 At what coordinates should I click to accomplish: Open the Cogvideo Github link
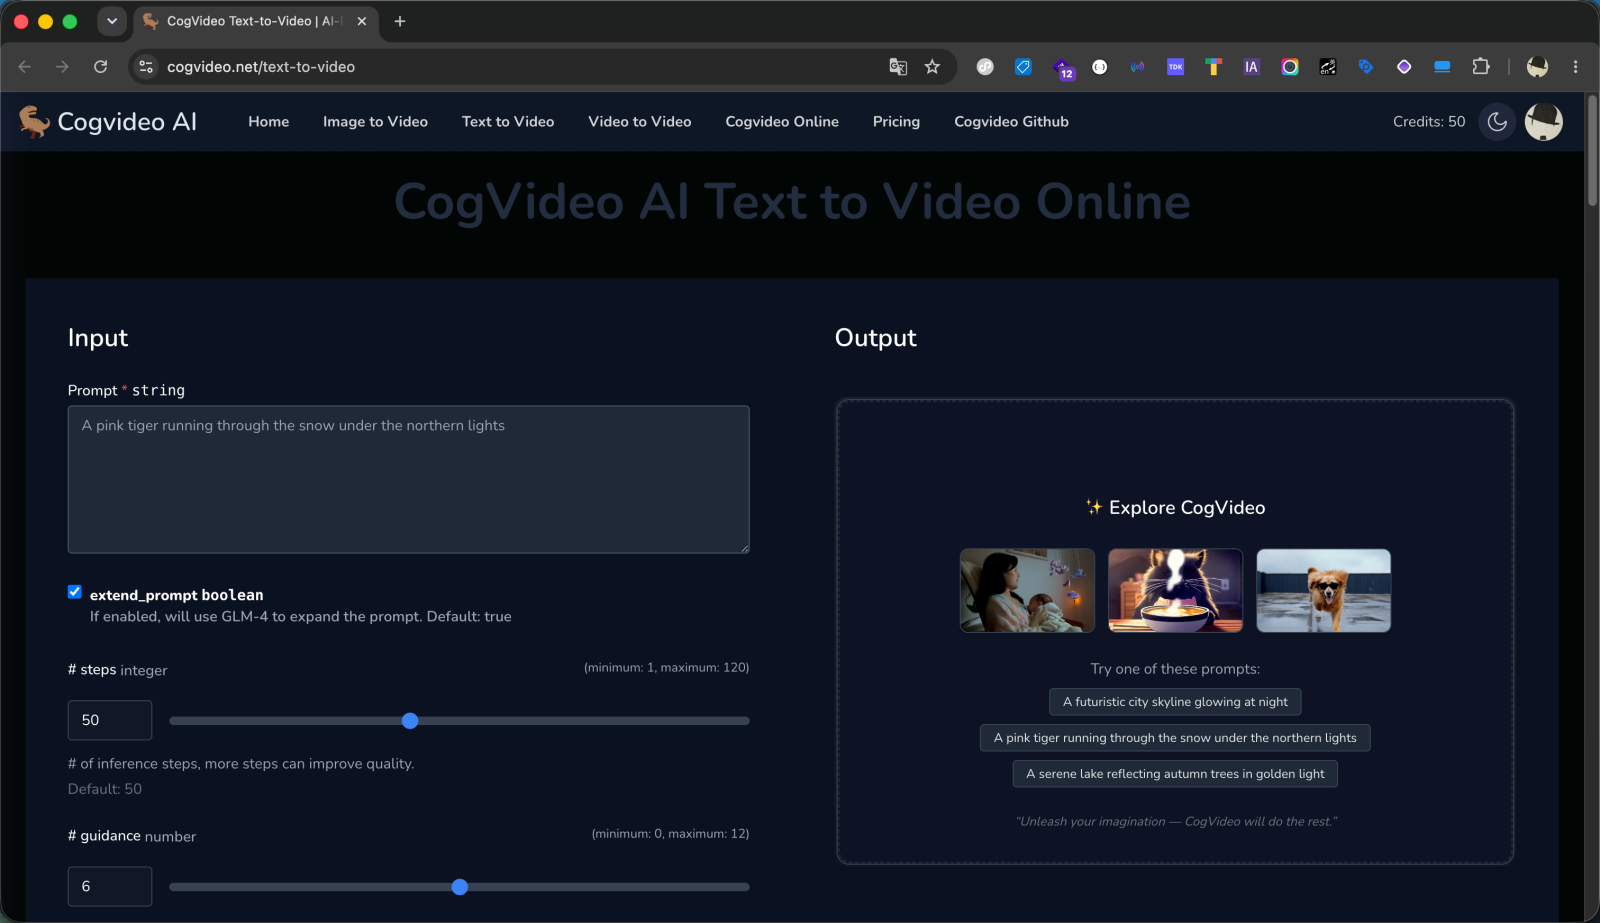1011,122
